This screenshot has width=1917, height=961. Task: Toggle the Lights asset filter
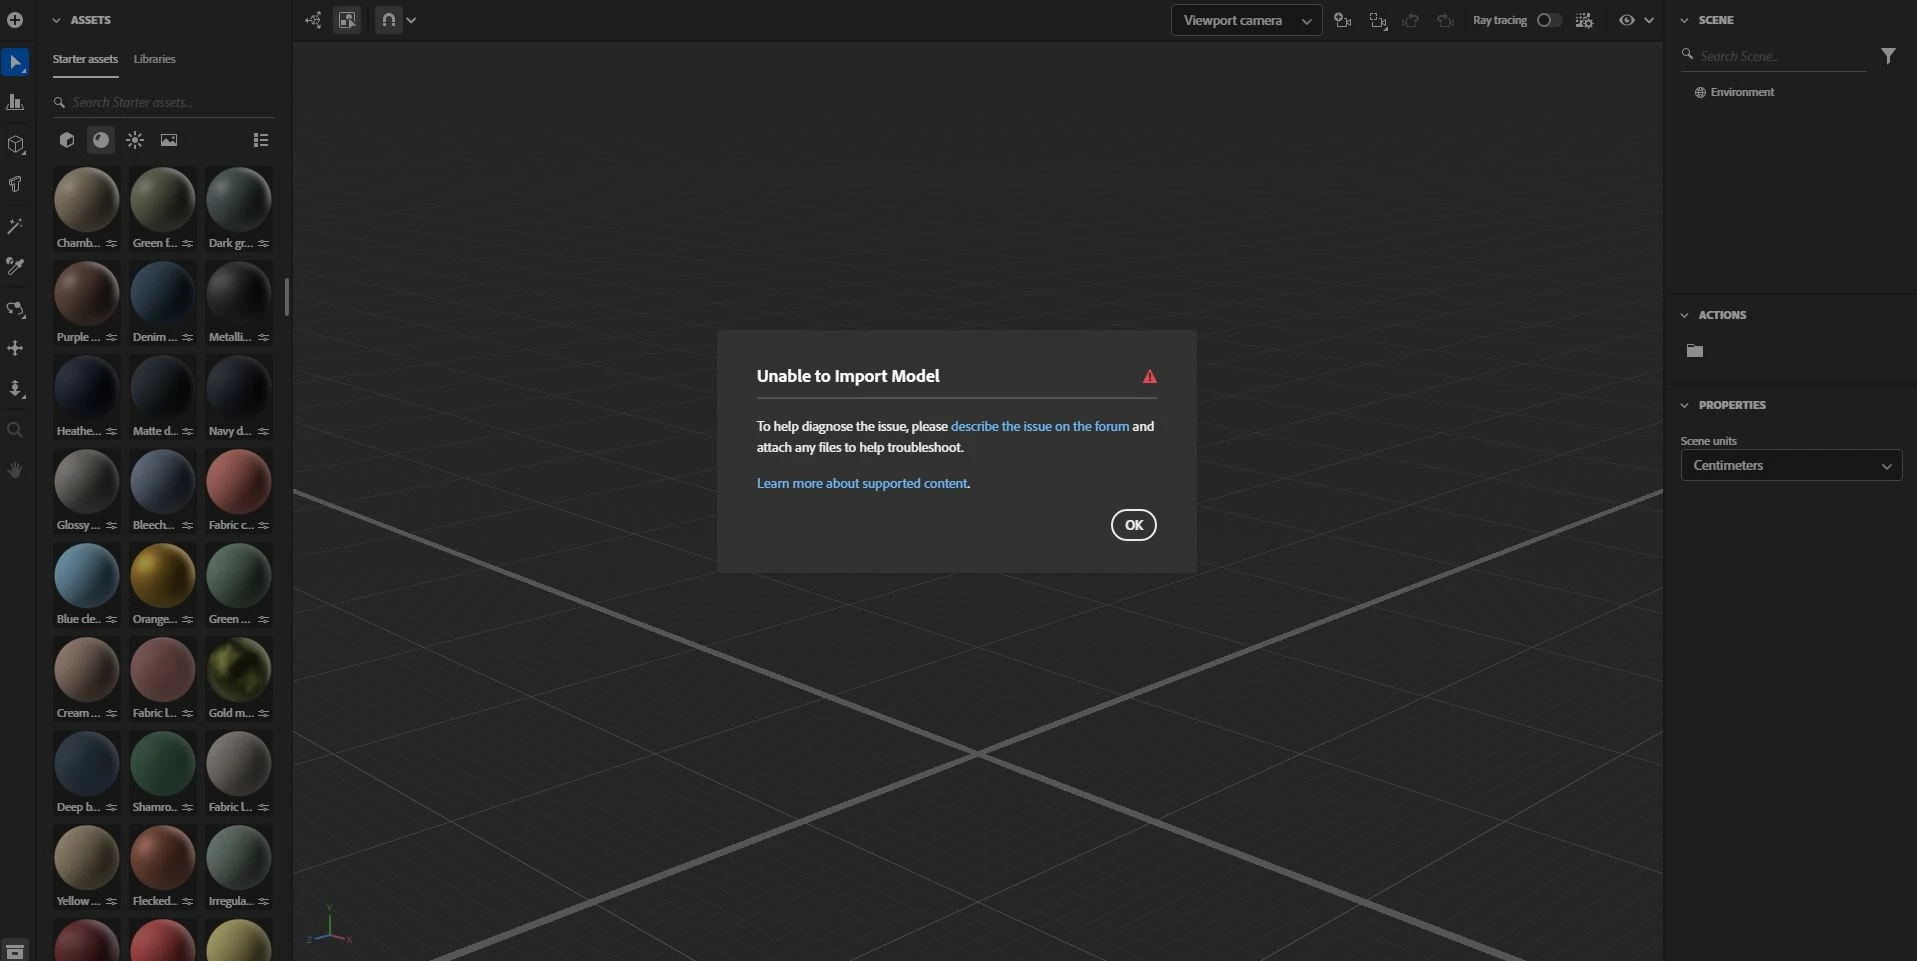tap(135, 140)
